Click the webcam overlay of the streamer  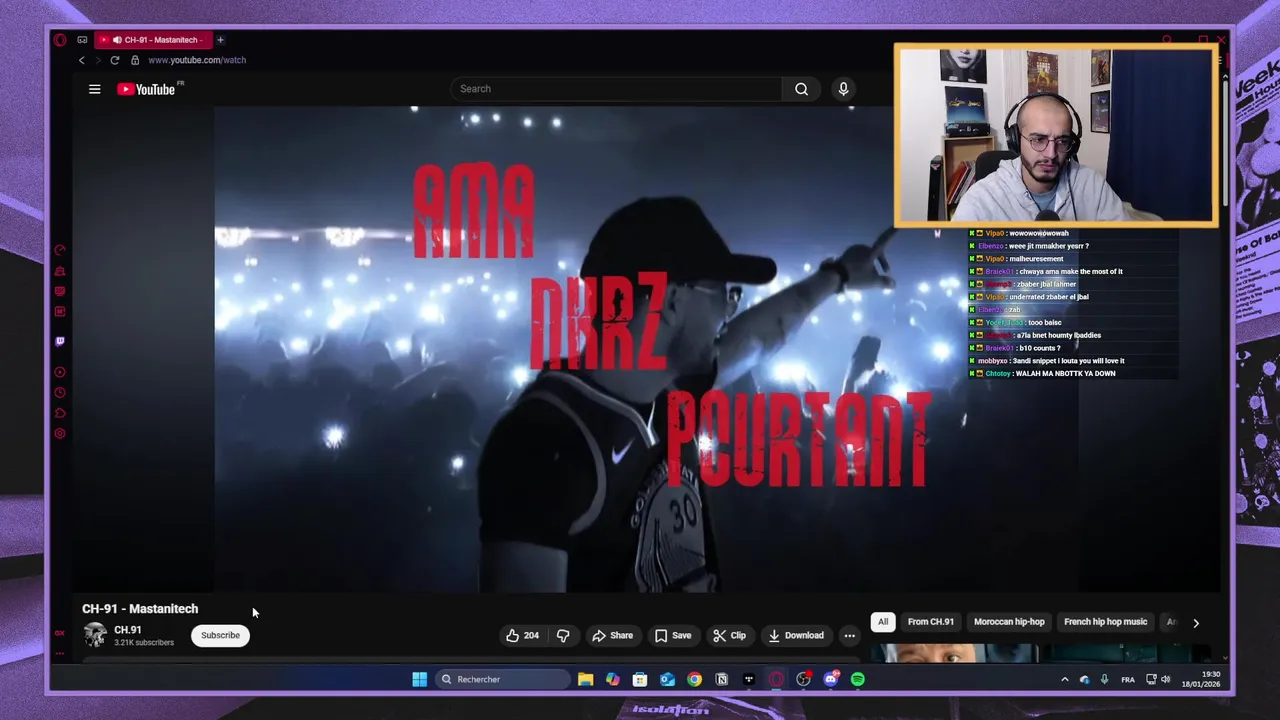coord(1056,135)
